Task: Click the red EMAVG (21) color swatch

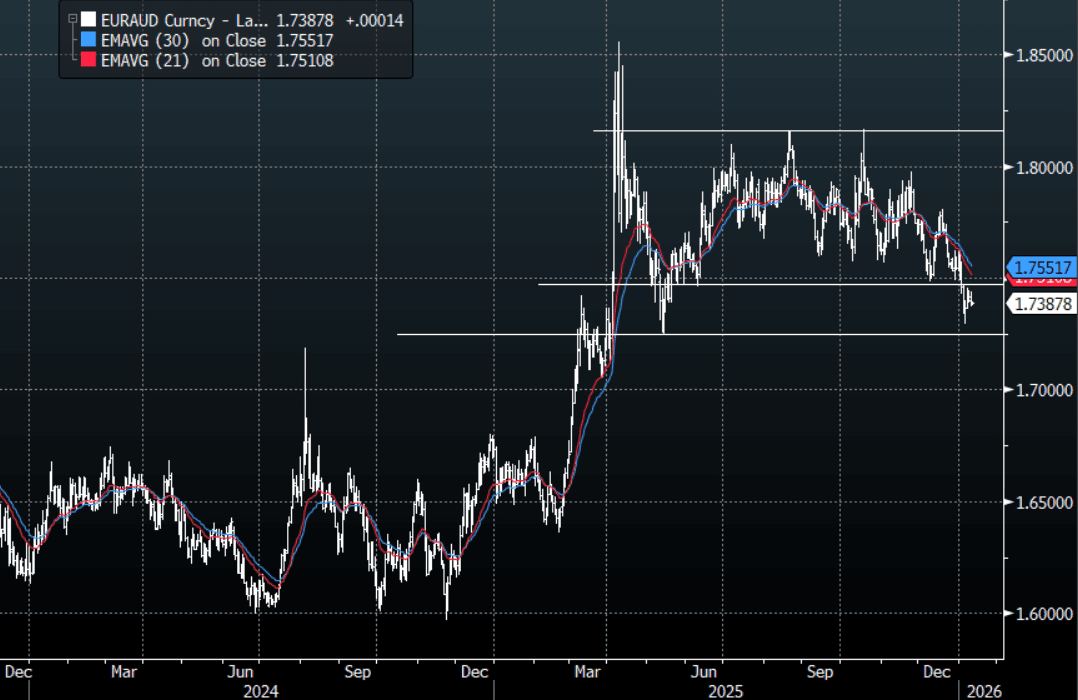Action: point(89,61)
